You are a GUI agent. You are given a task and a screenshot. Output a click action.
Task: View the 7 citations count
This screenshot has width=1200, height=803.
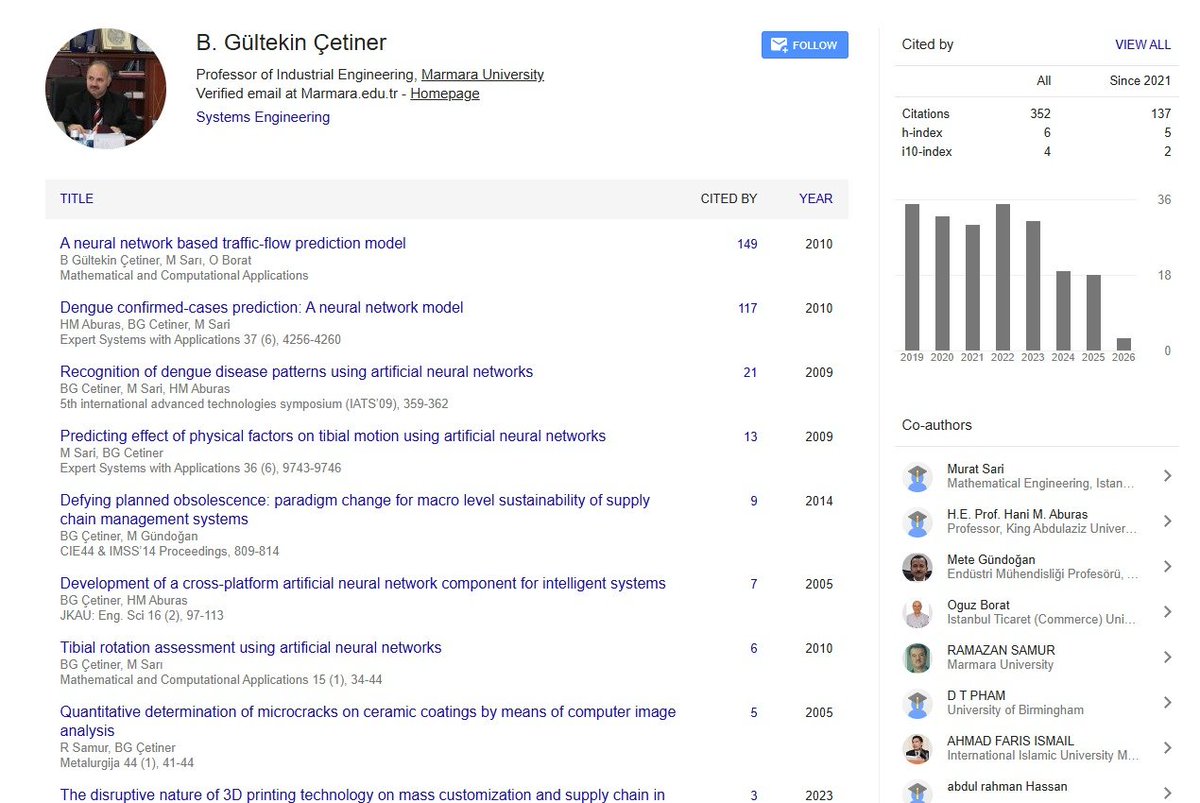click(754, 584)
